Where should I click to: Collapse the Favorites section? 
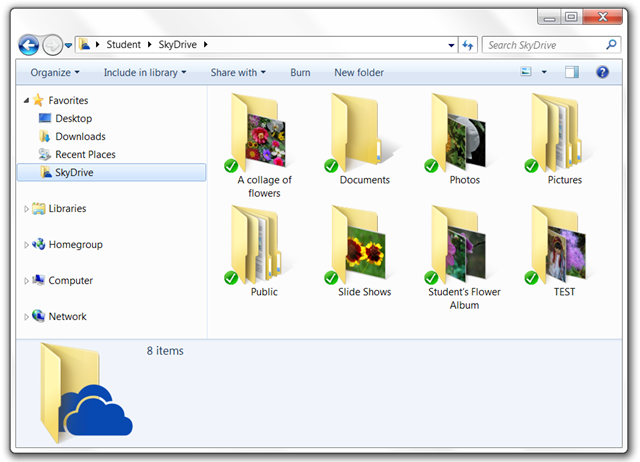[26, 101]
